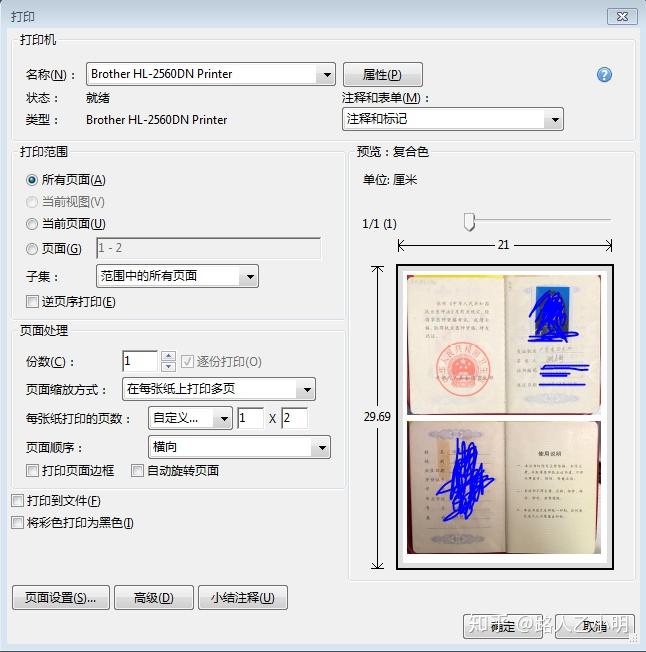
Task: Click the 取消 cancel button
Action: point(595,626)
